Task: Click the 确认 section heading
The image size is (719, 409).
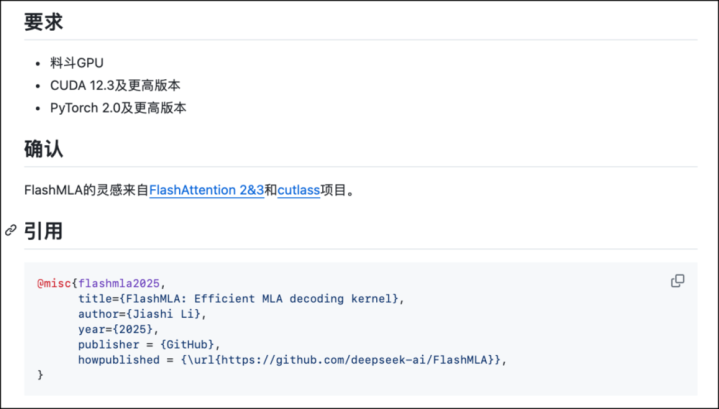Action: click(43, 149)
